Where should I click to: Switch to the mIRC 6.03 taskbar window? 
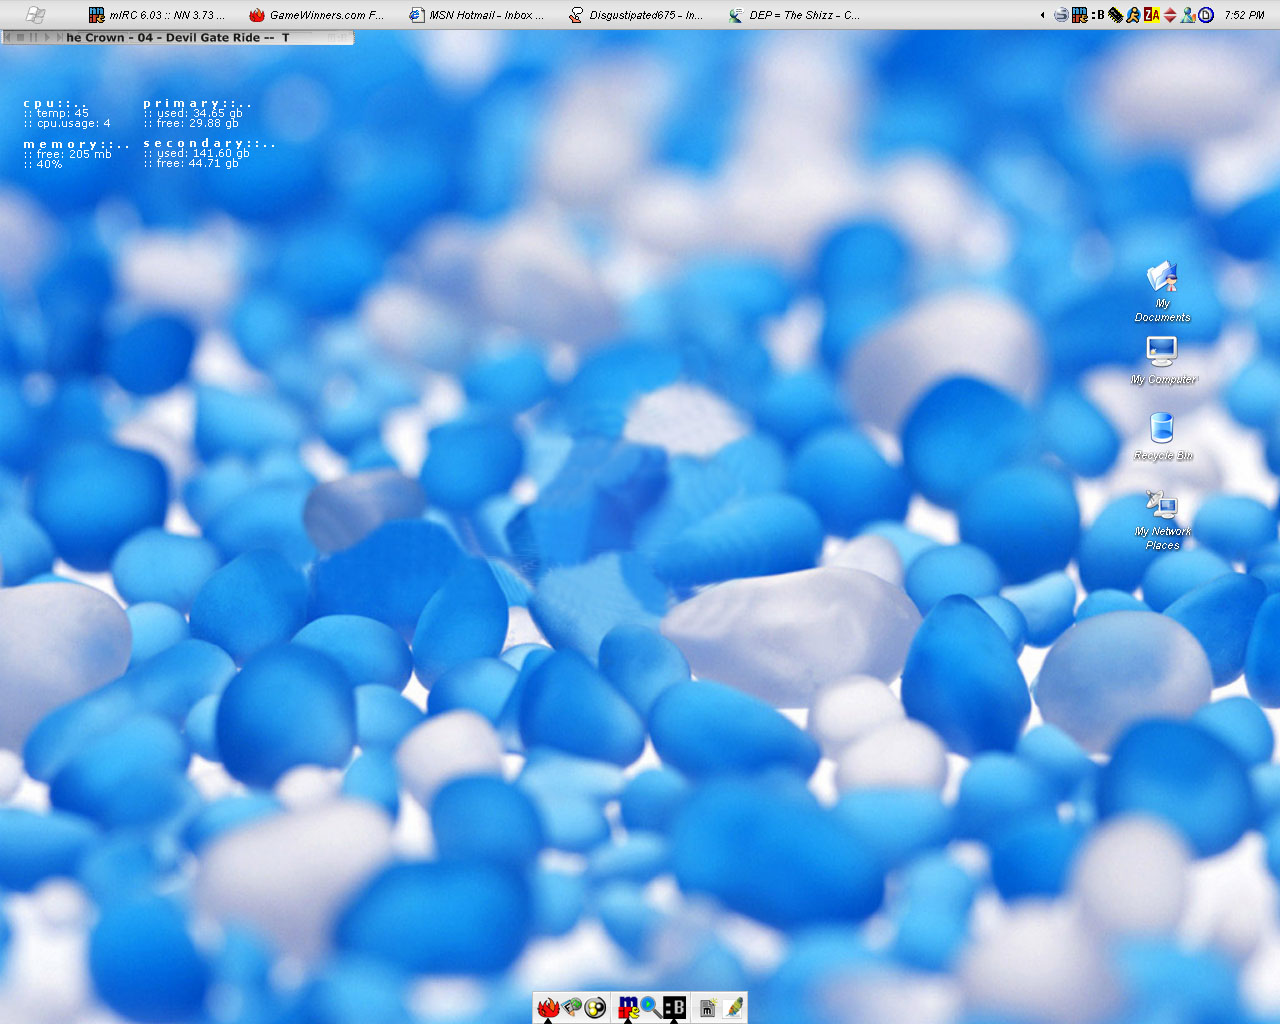[x=156, y=15]
